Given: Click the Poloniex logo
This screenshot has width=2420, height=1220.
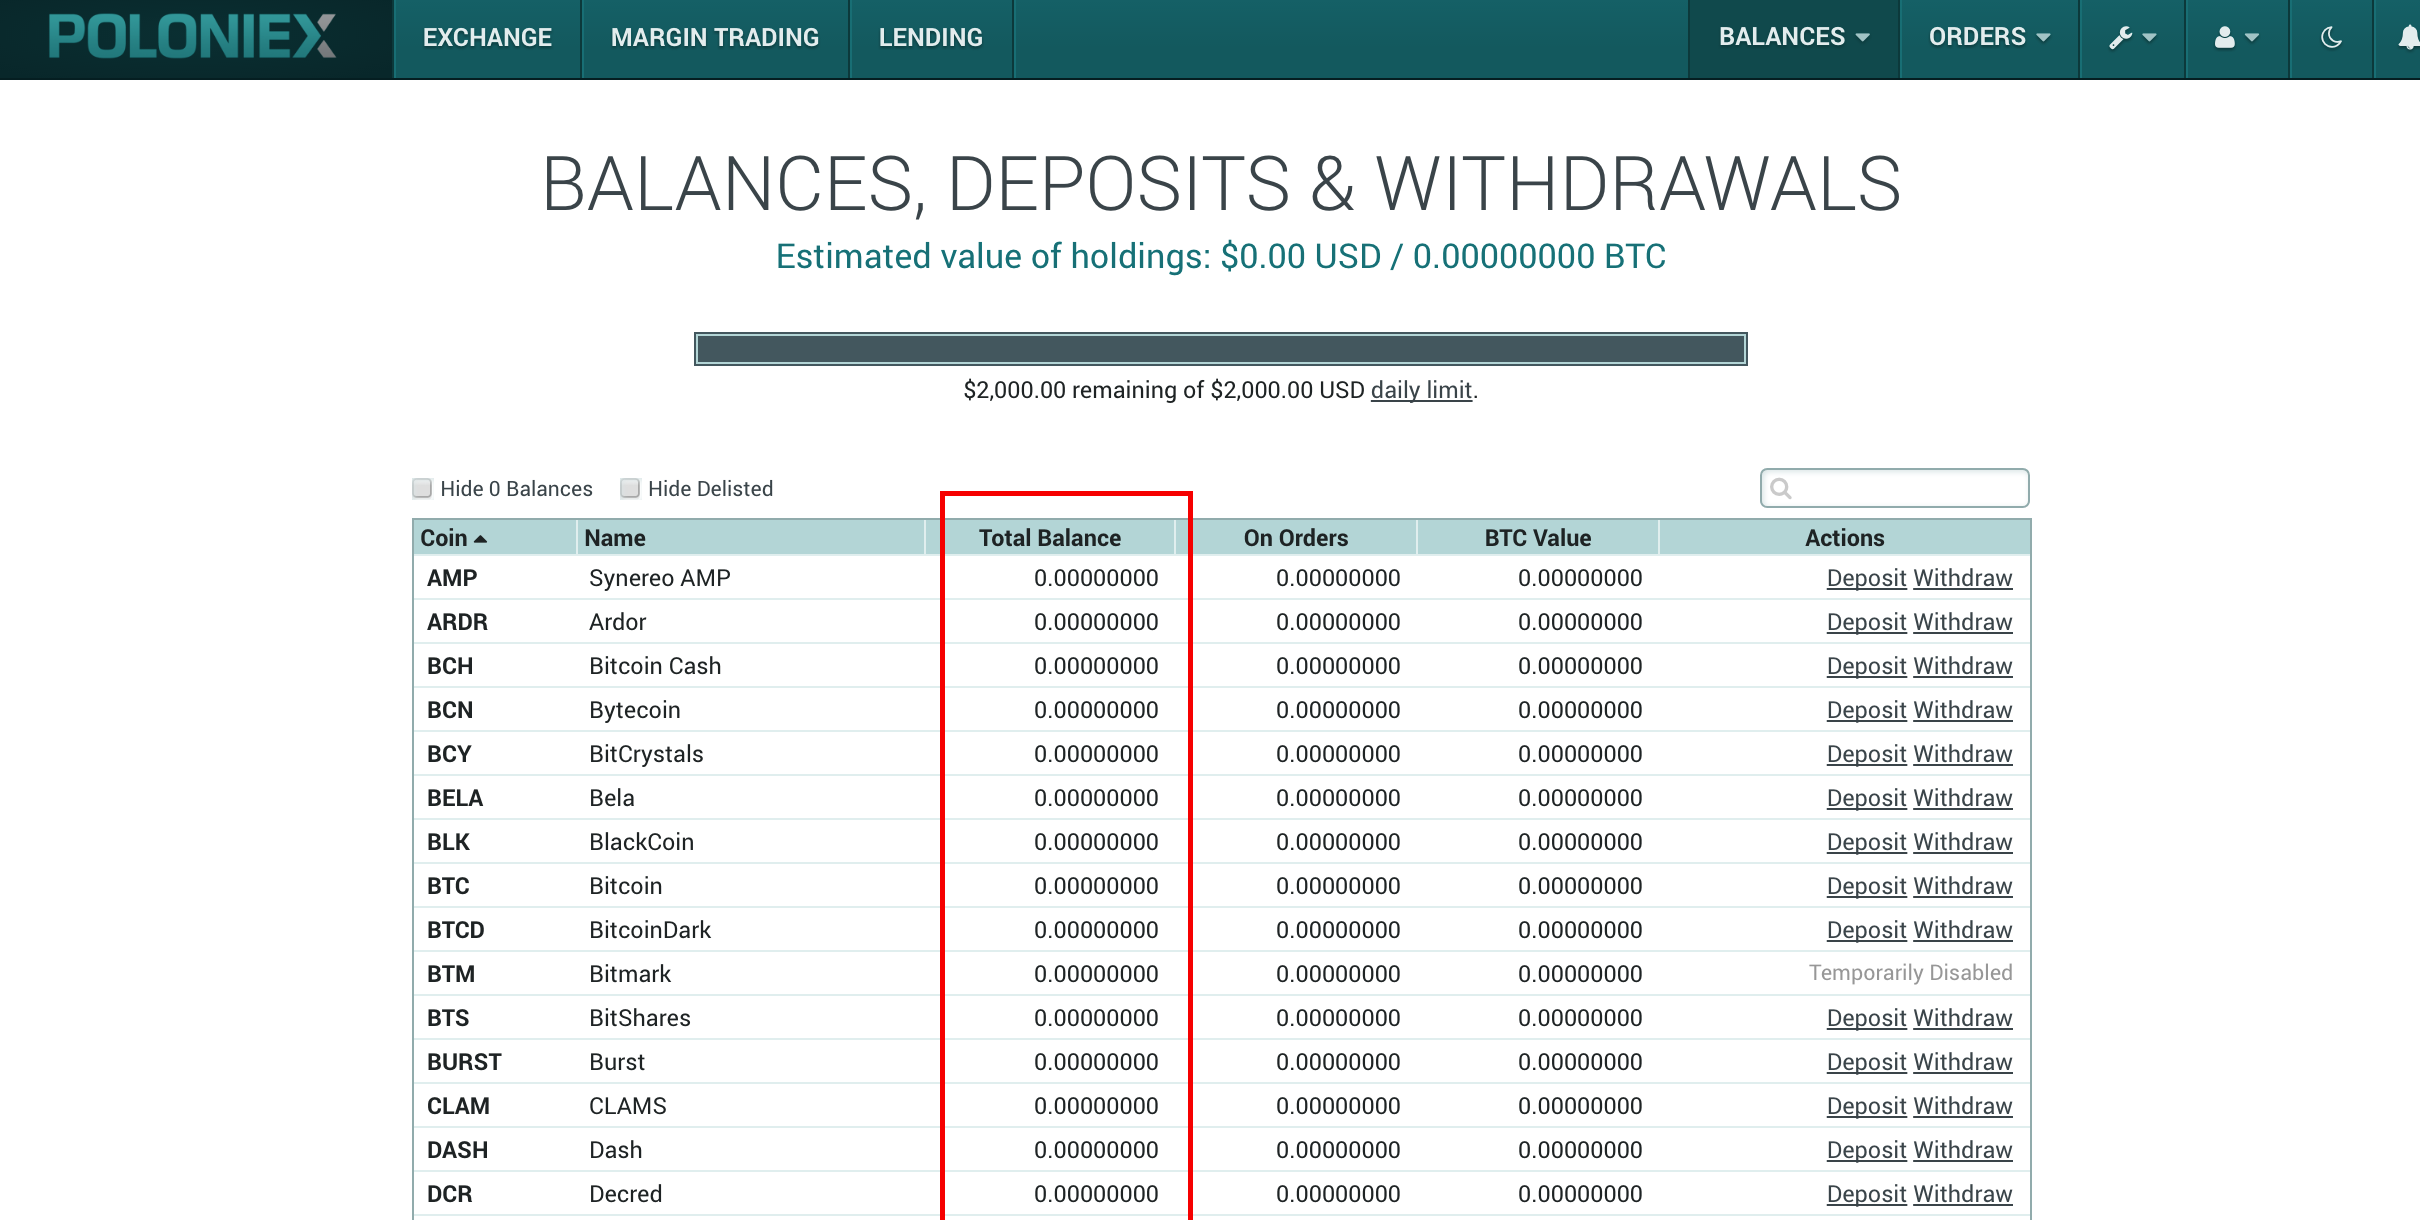Looking at the screenshot, I should [x=192, y=36].
